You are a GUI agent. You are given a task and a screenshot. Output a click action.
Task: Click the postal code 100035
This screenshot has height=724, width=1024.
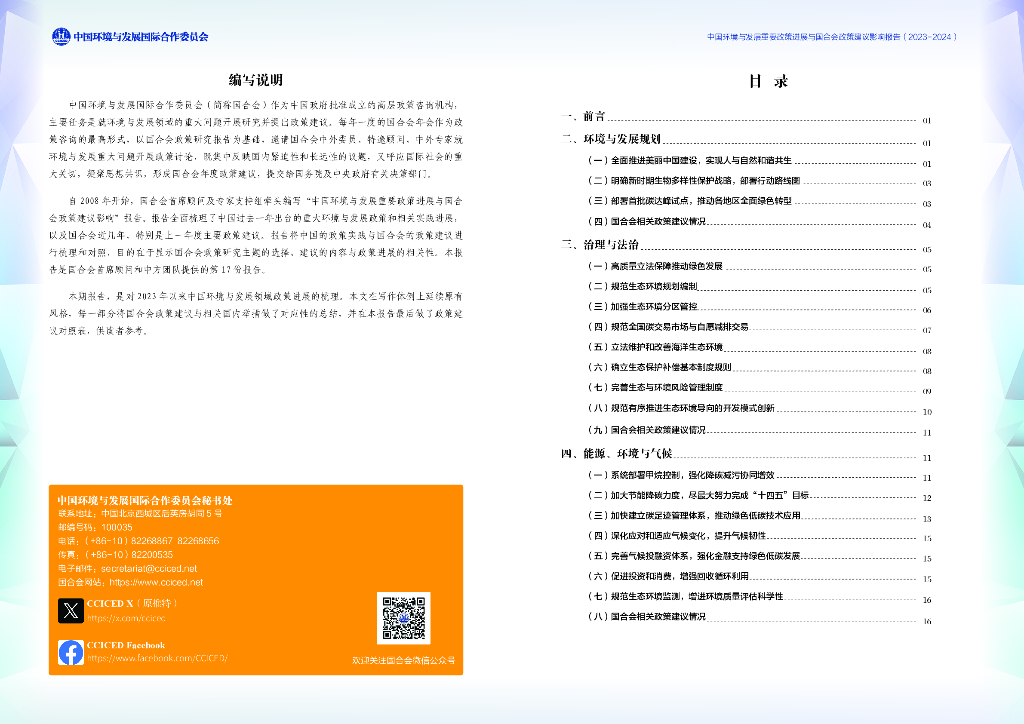click(117, 527)
